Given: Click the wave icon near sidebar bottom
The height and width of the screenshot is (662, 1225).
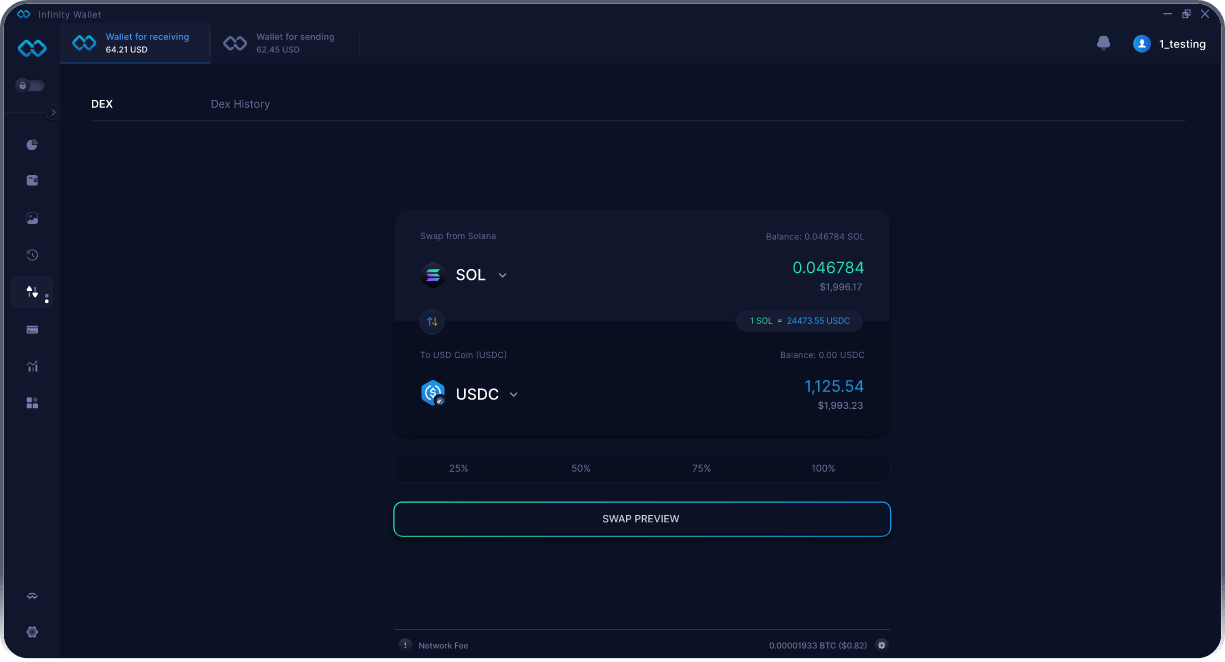Looking at the screenshot, I should (32, 596).
